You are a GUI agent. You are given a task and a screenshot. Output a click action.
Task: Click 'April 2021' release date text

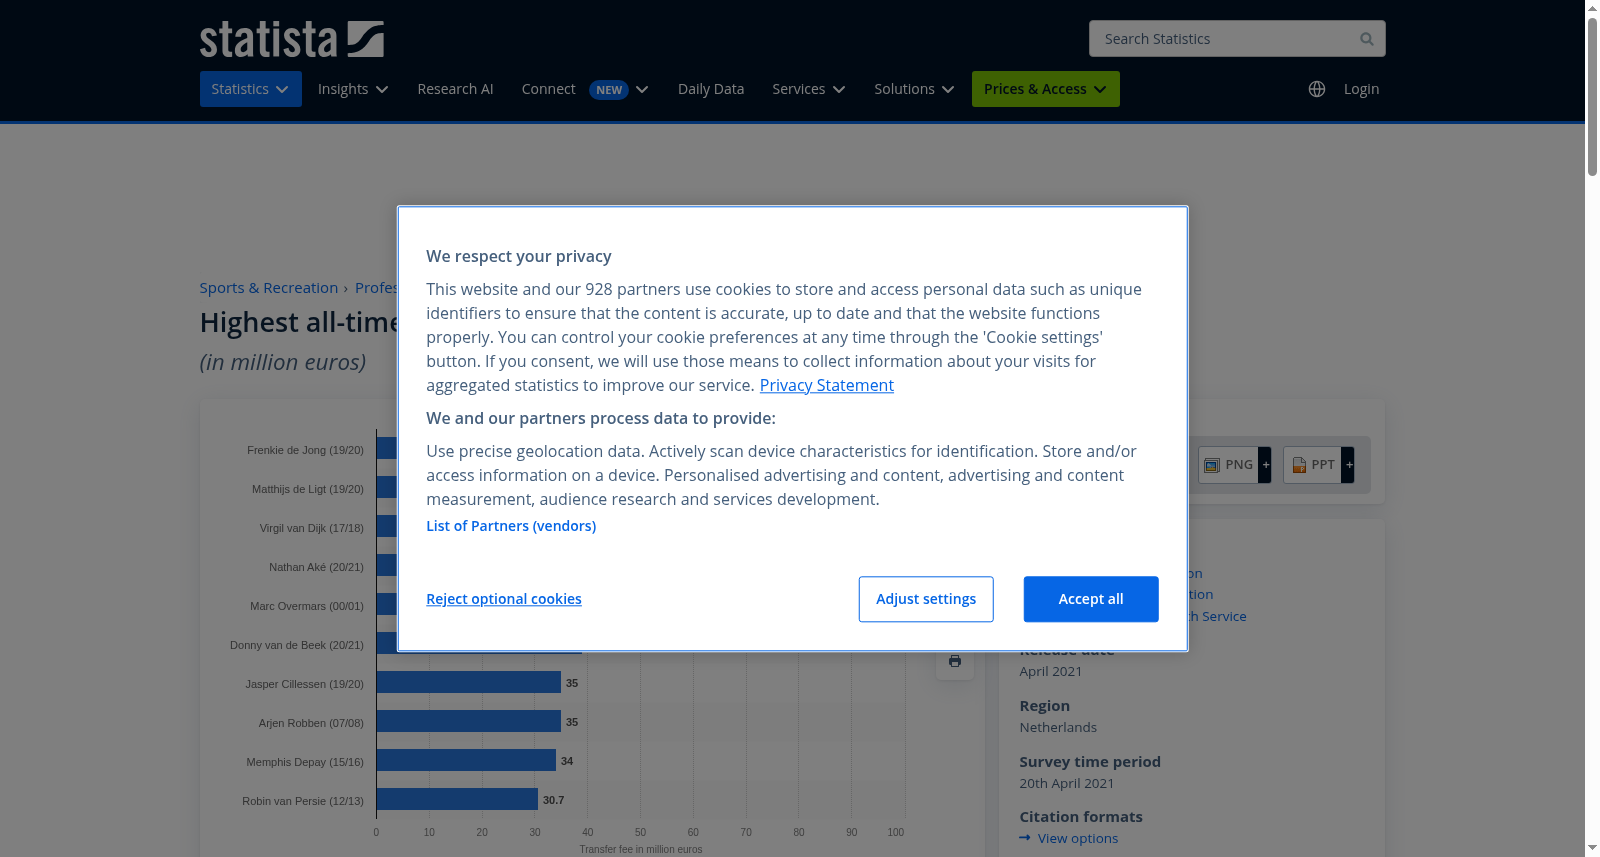tap(1050, 671)
